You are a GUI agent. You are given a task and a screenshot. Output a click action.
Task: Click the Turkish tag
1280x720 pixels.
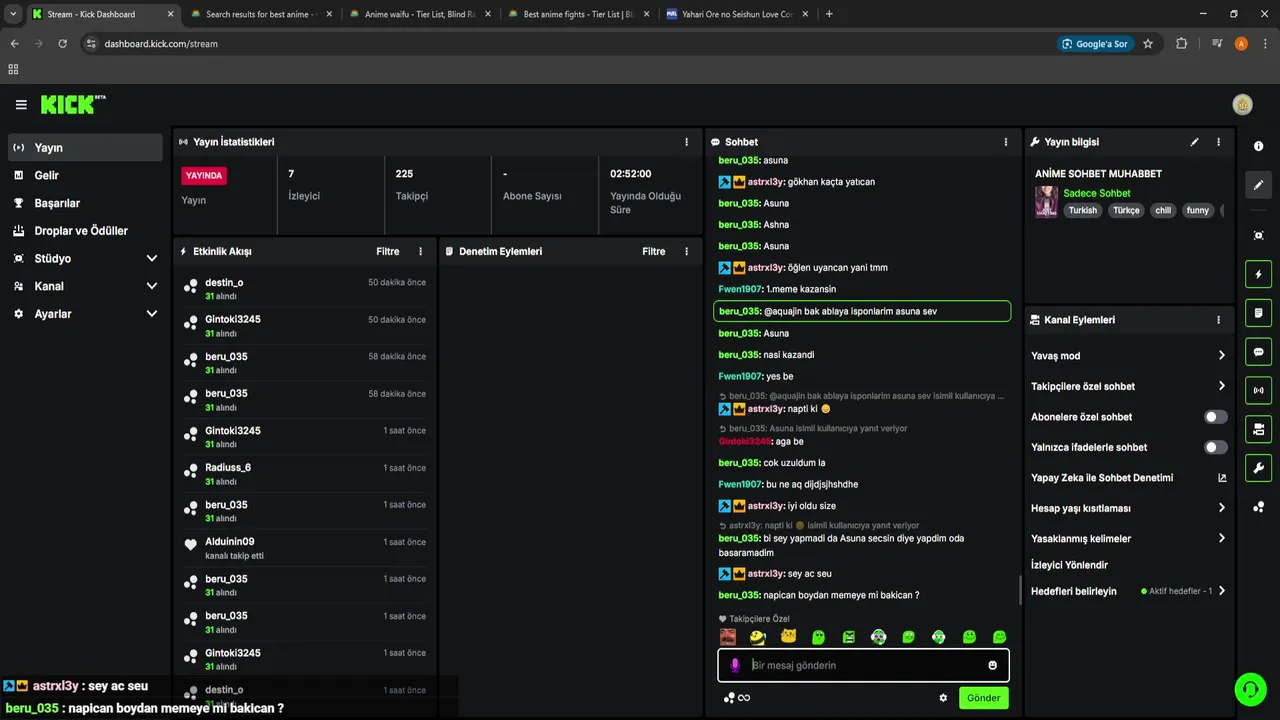point(1083,210)
